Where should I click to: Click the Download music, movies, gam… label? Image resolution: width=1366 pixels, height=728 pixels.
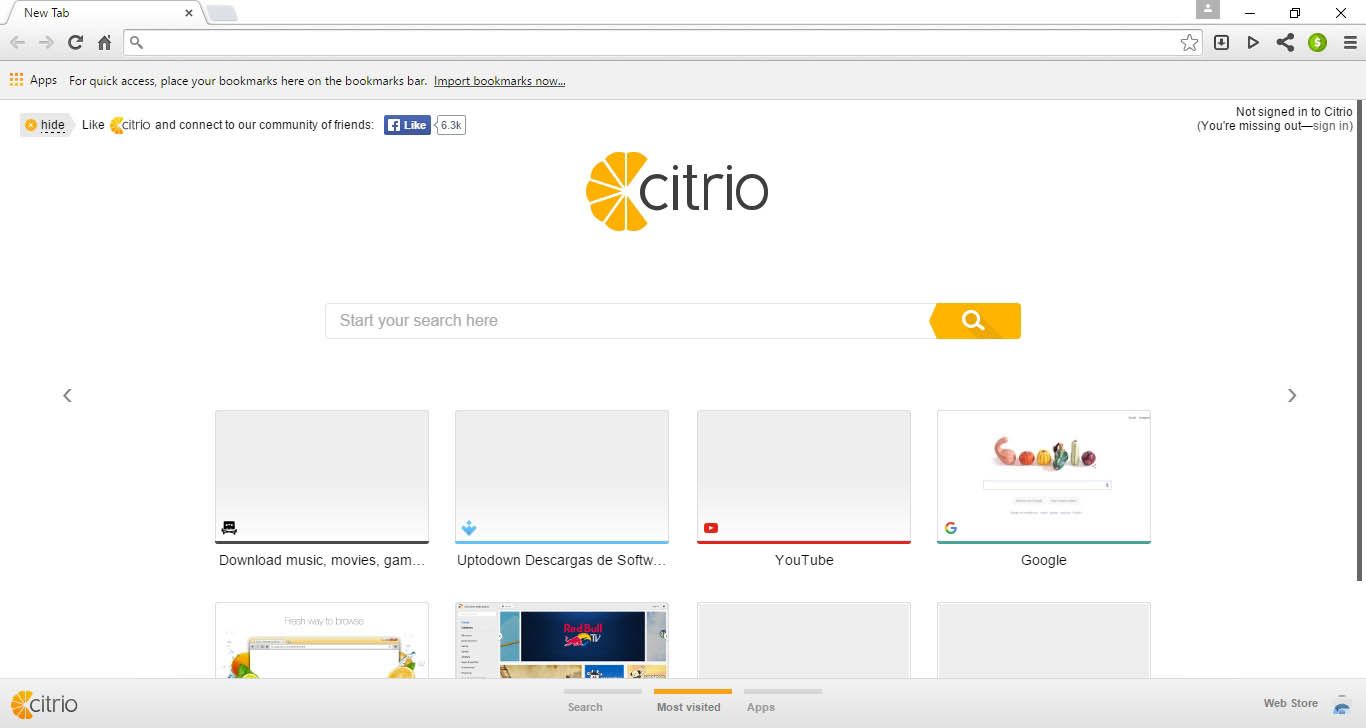pos(322,561)
